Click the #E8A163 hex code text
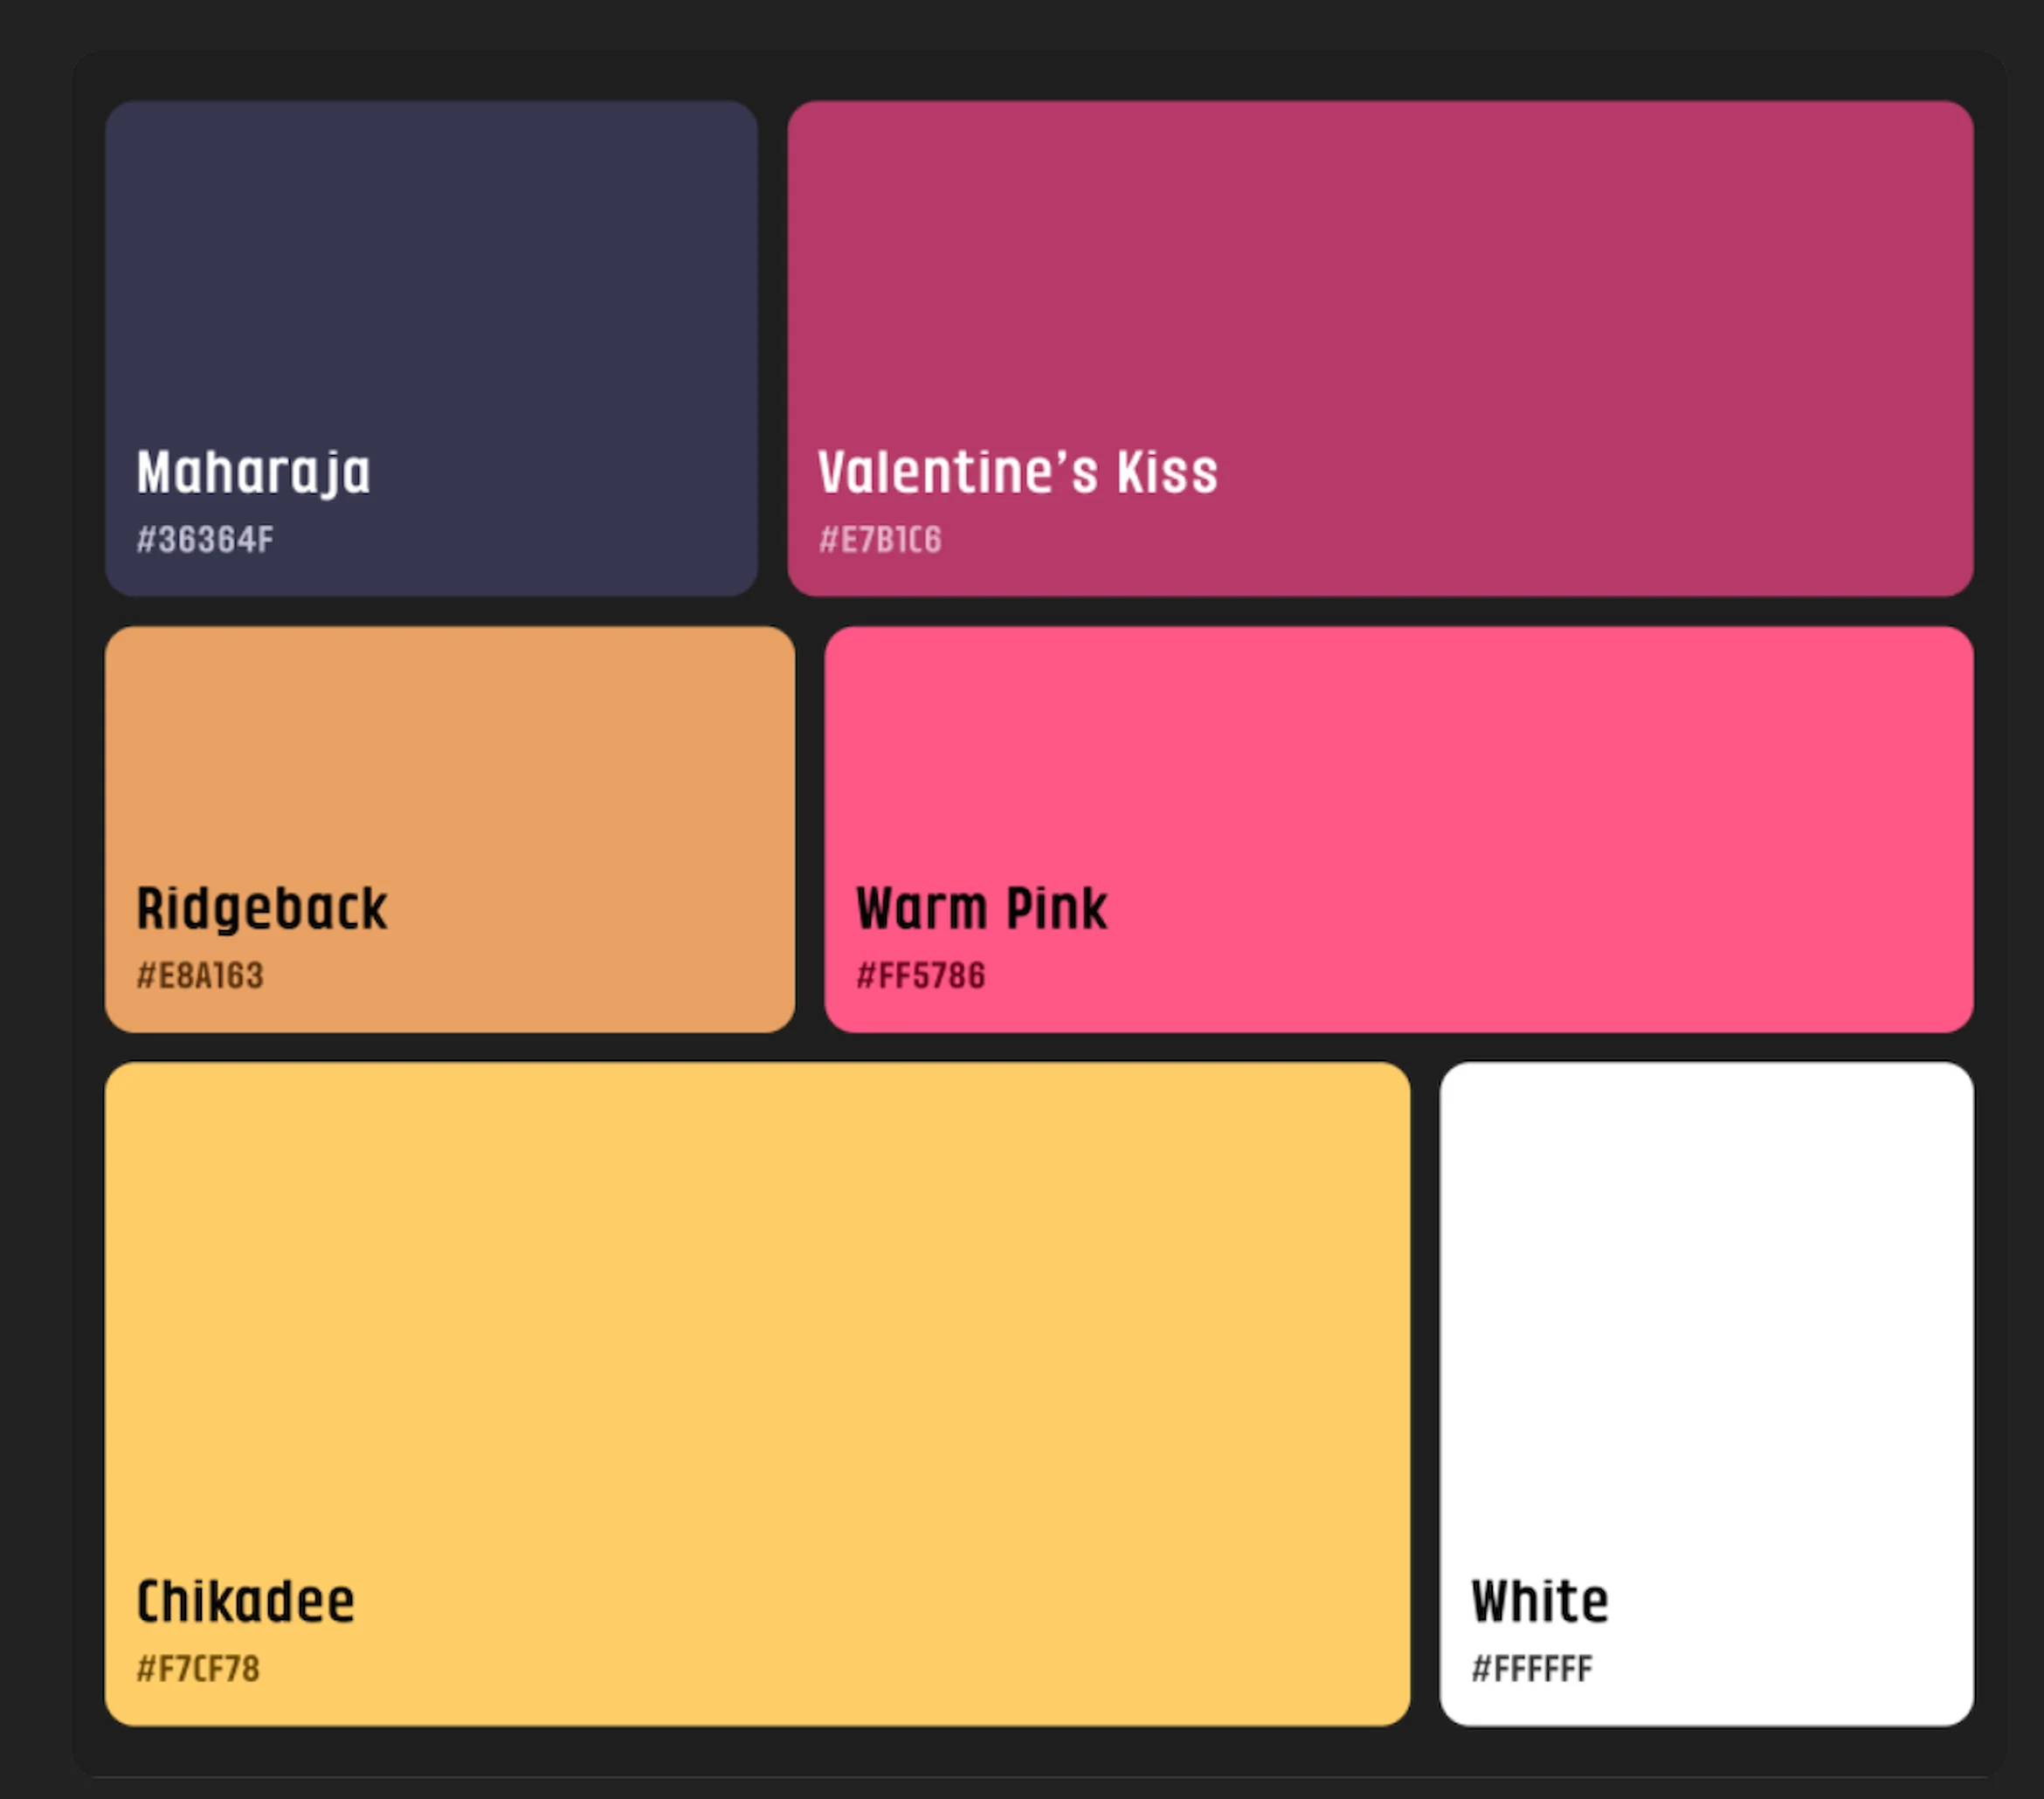 (x=200, y=975)
